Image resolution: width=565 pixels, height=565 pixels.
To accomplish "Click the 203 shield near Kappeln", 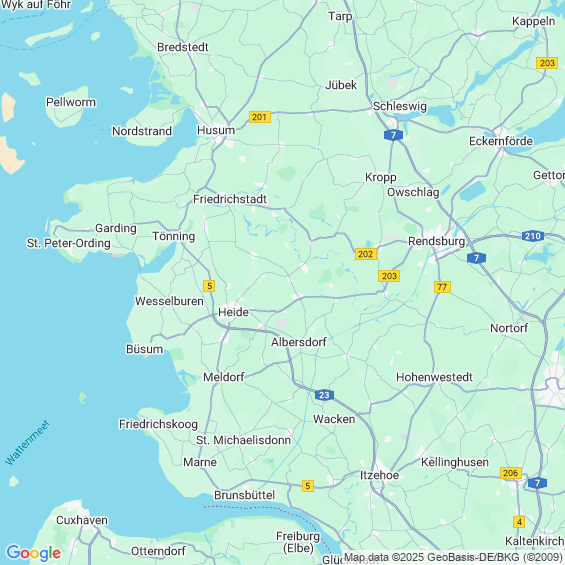I will tap(547, 63).
